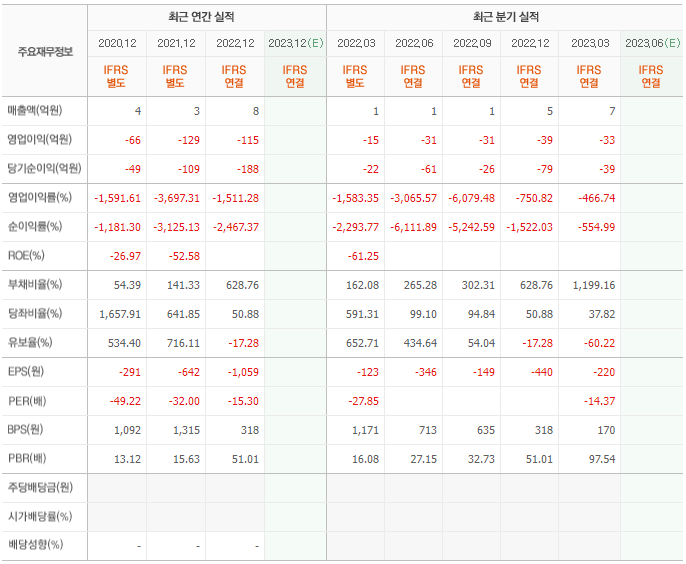Select the 순이익률(%) row label
The width and height of the screenshot is (686, 564).
point(35,227)
